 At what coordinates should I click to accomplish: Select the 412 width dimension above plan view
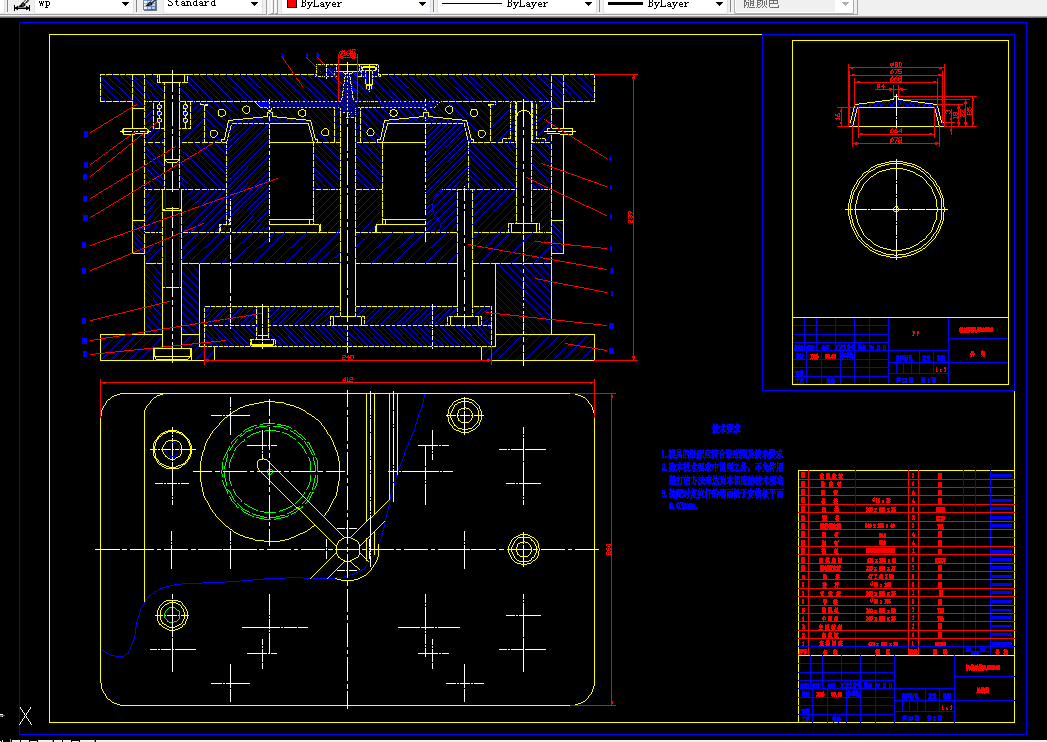[347, 379]
